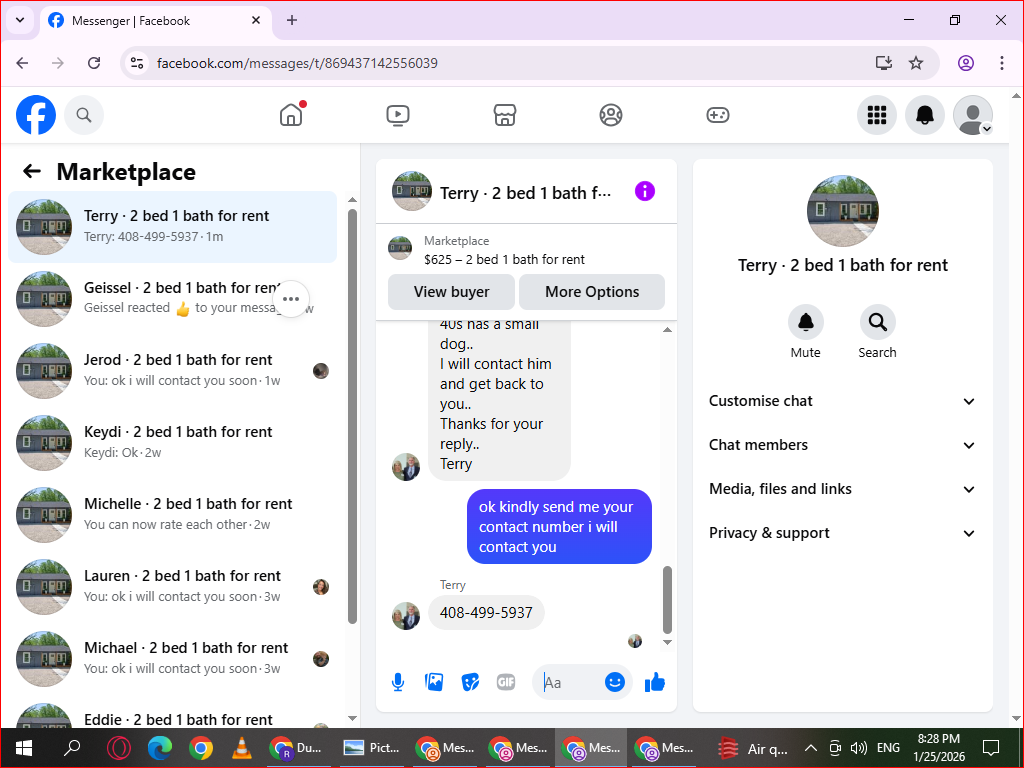The height and width of the screenshot is (768, 1024).
Task: Open VLC media player from taskbar
Action: [x=242, y=748]
